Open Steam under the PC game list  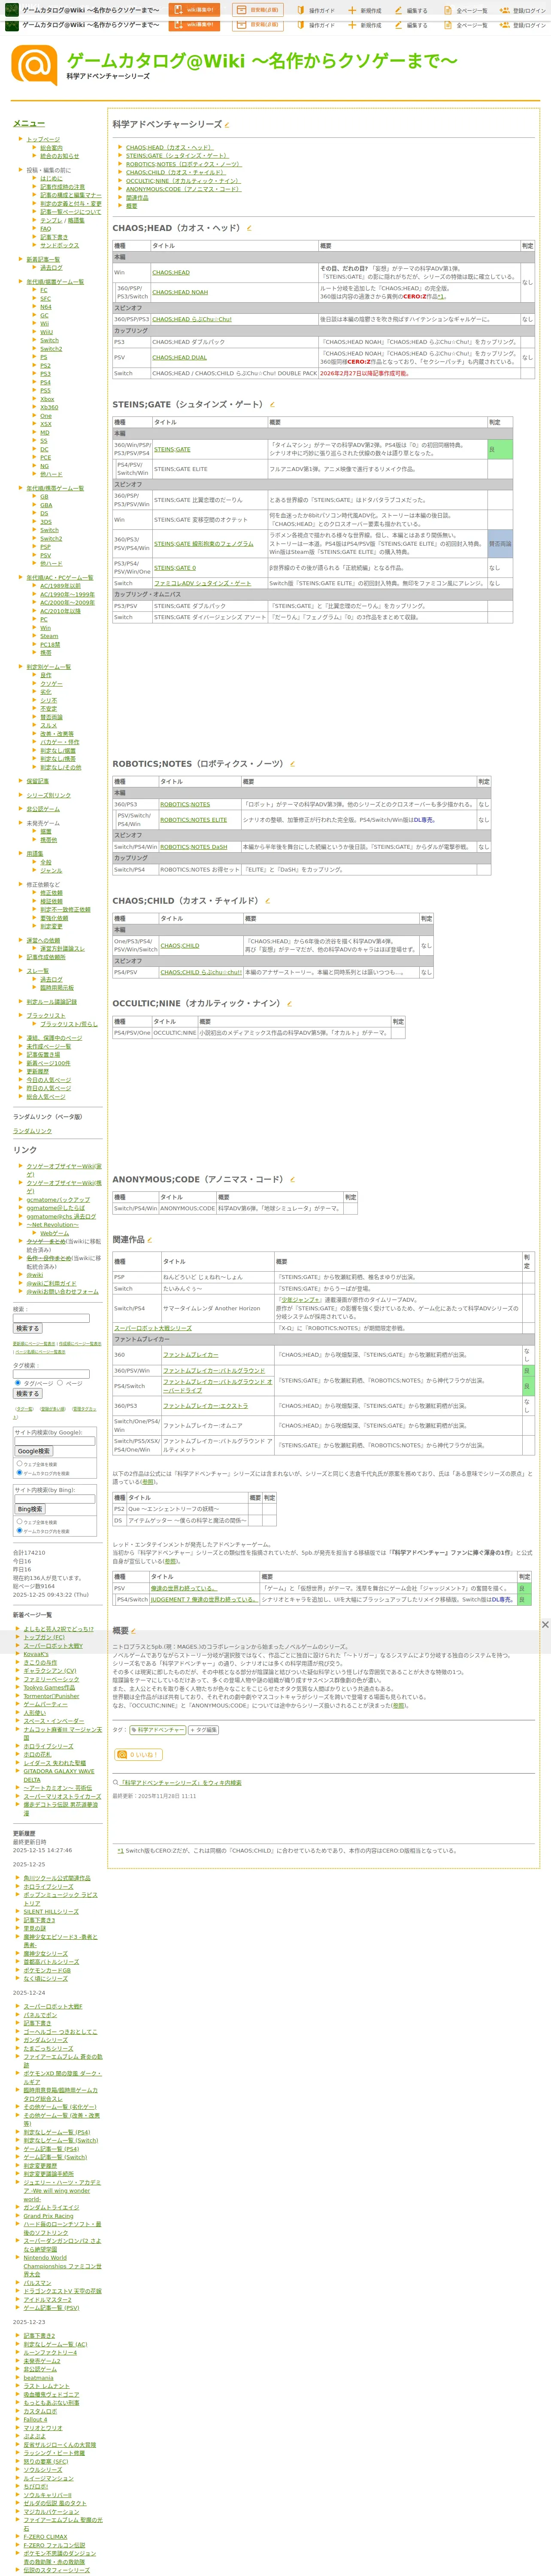coord(49,636)
